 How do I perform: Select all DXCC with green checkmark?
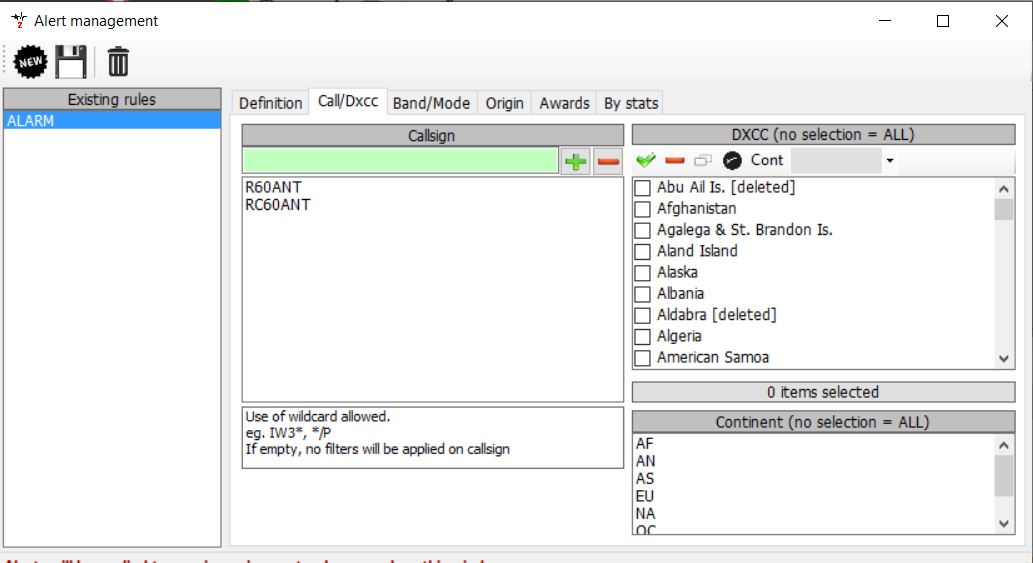pos(646,160)
